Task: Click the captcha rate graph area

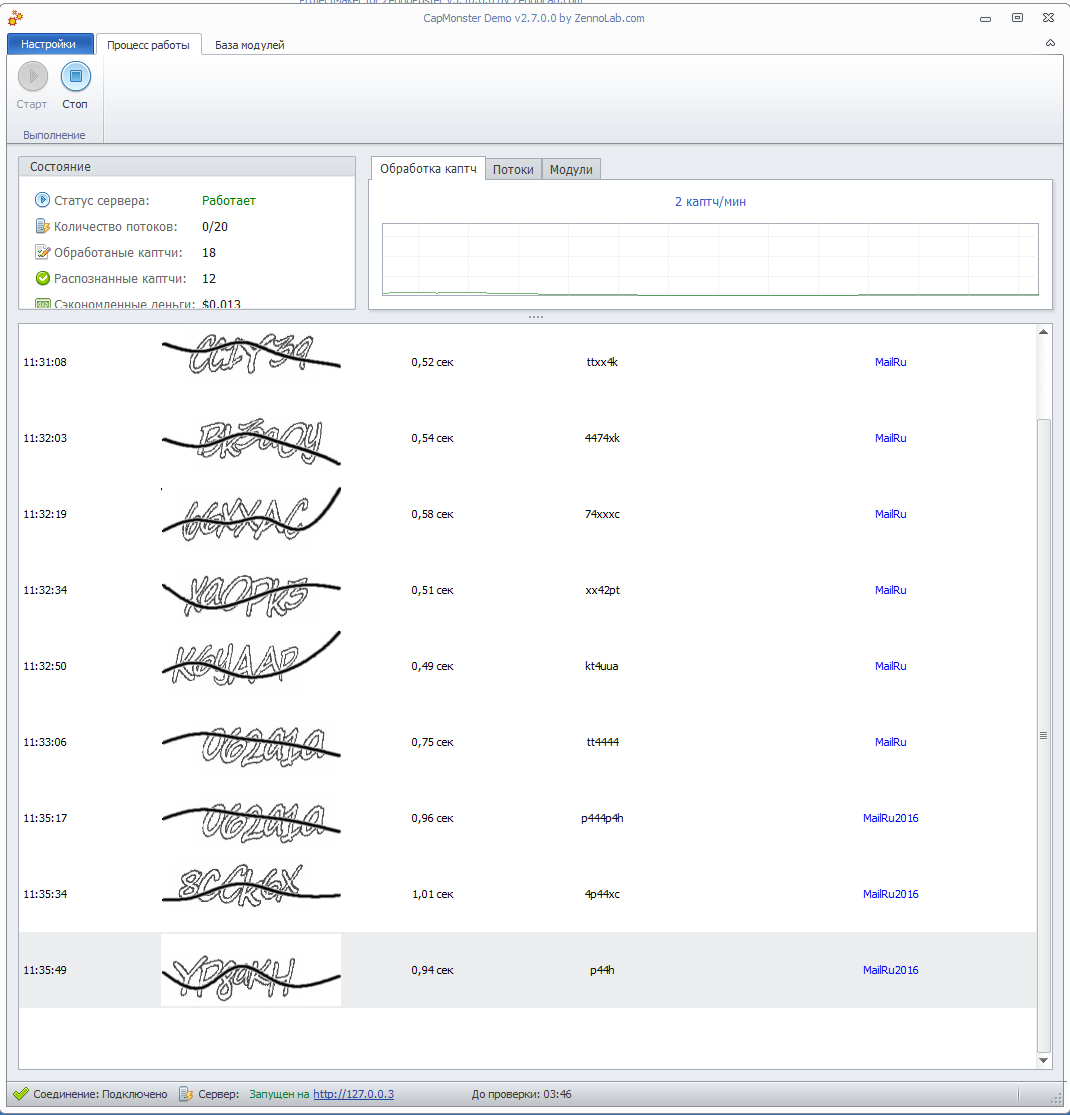Action: (x=710, y=259)
